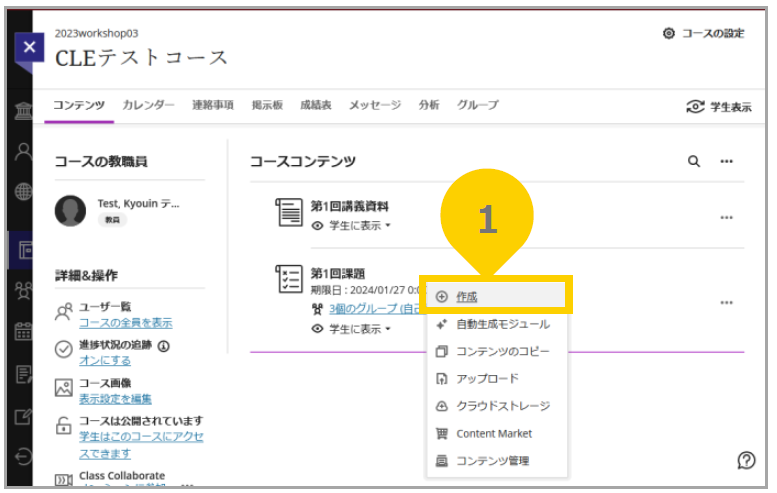Image resolution: width=777 pixels, height=493 pixels.
Task: Open more options for 第1回課題
Action: (726, 303)
